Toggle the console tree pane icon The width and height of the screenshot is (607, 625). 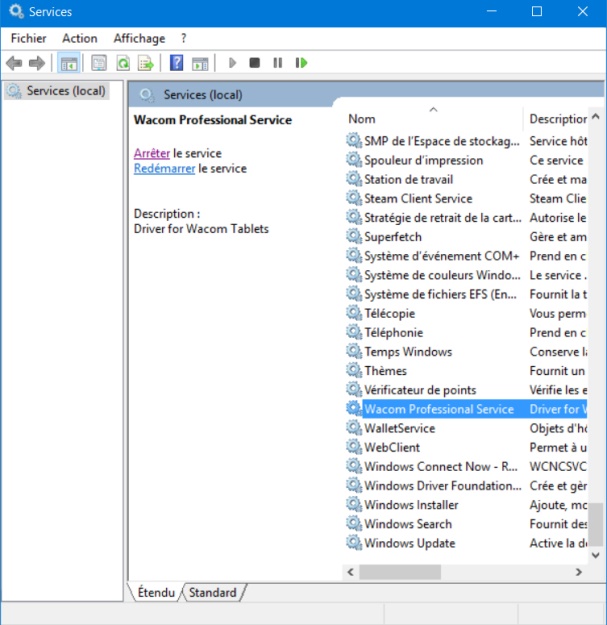(69, 63)
